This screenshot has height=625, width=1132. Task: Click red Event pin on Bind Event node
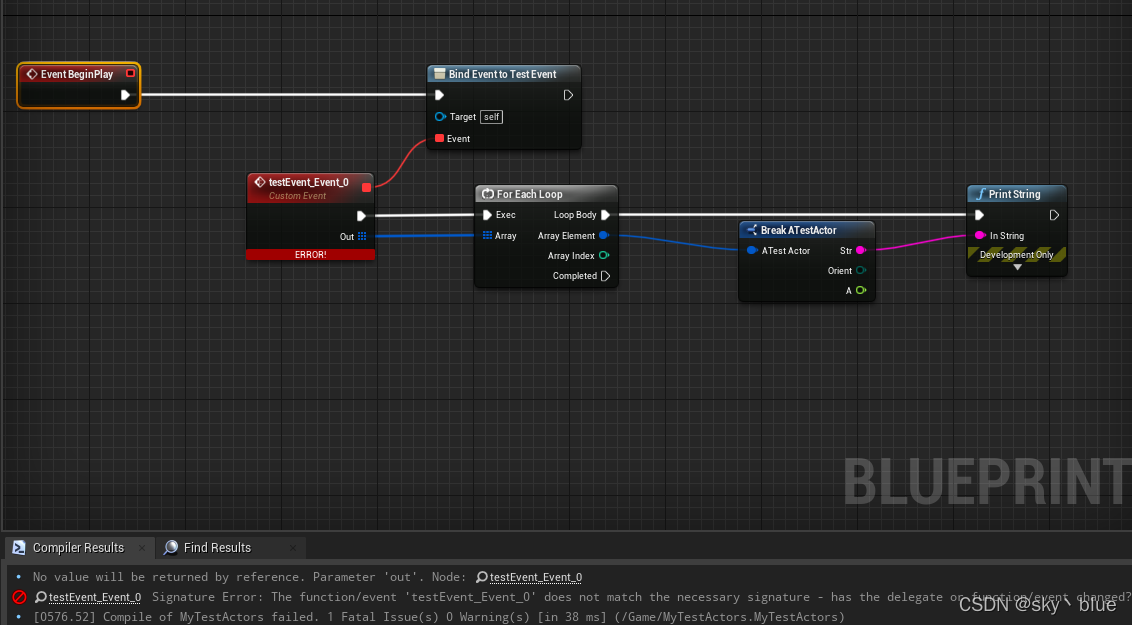[x=439, y=138]
